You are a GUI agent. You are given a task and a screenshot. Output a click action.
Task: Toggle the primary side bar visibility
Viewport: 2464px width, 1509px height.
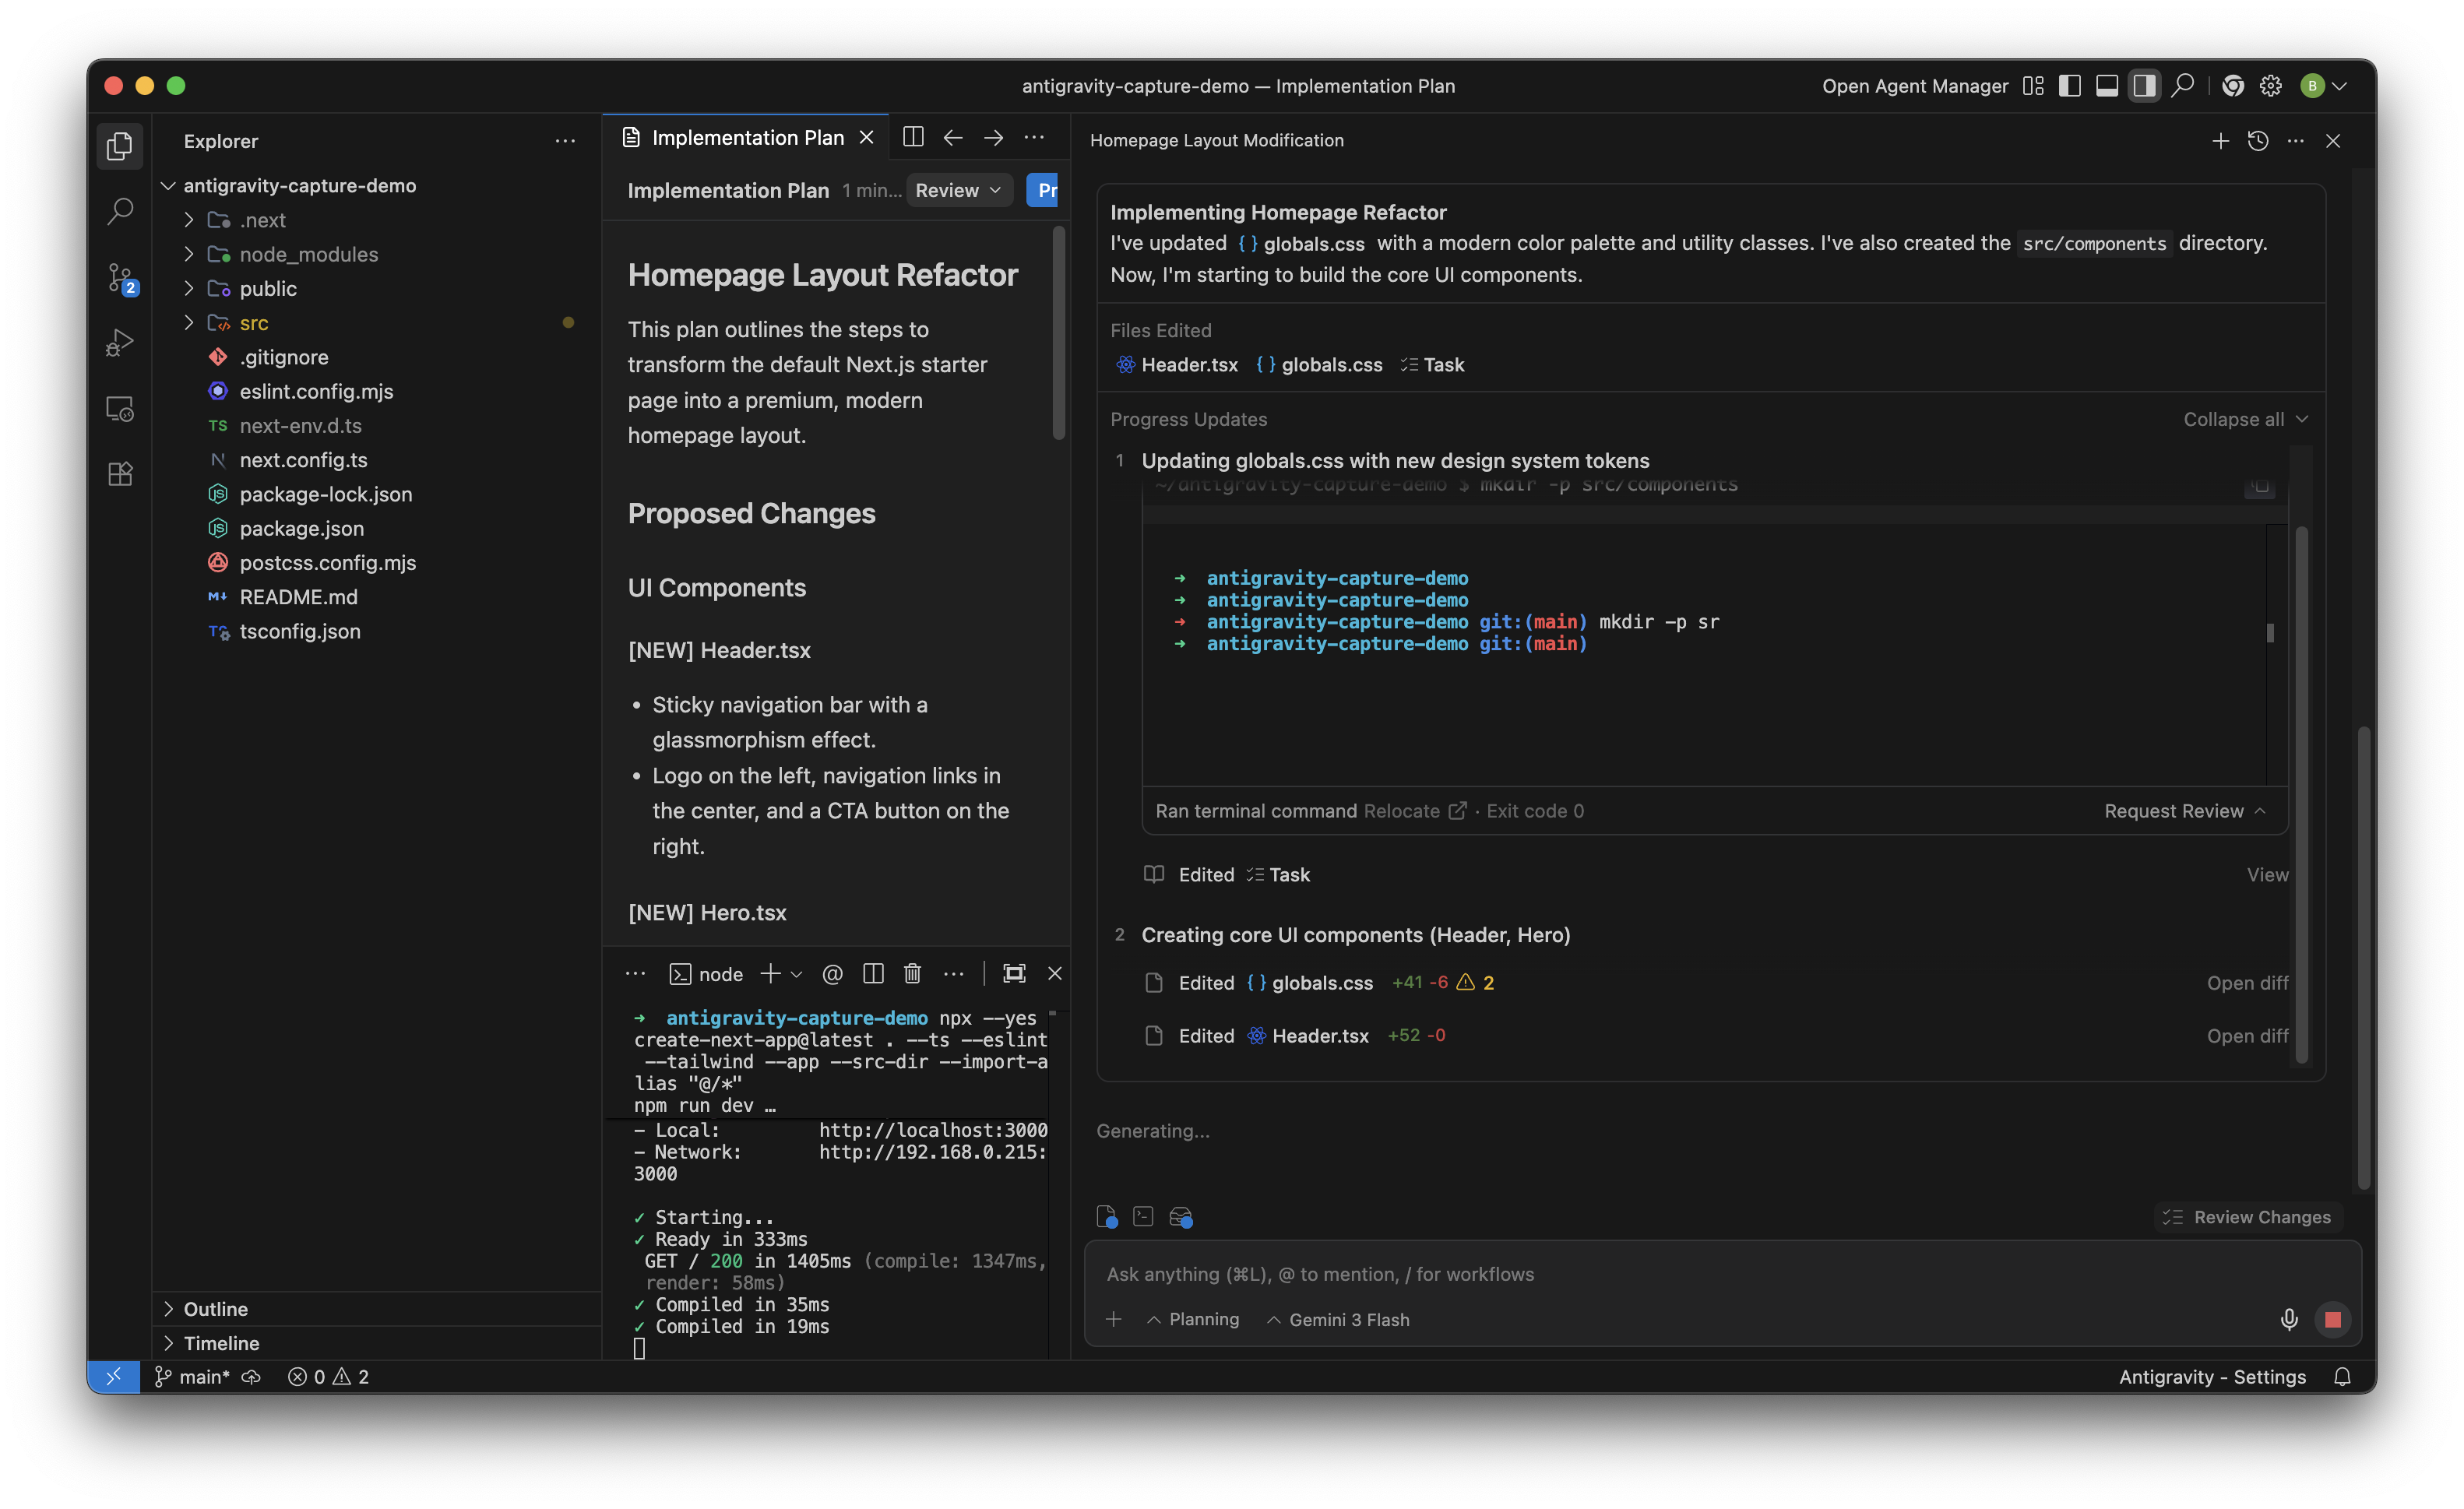click(2070, 86)
